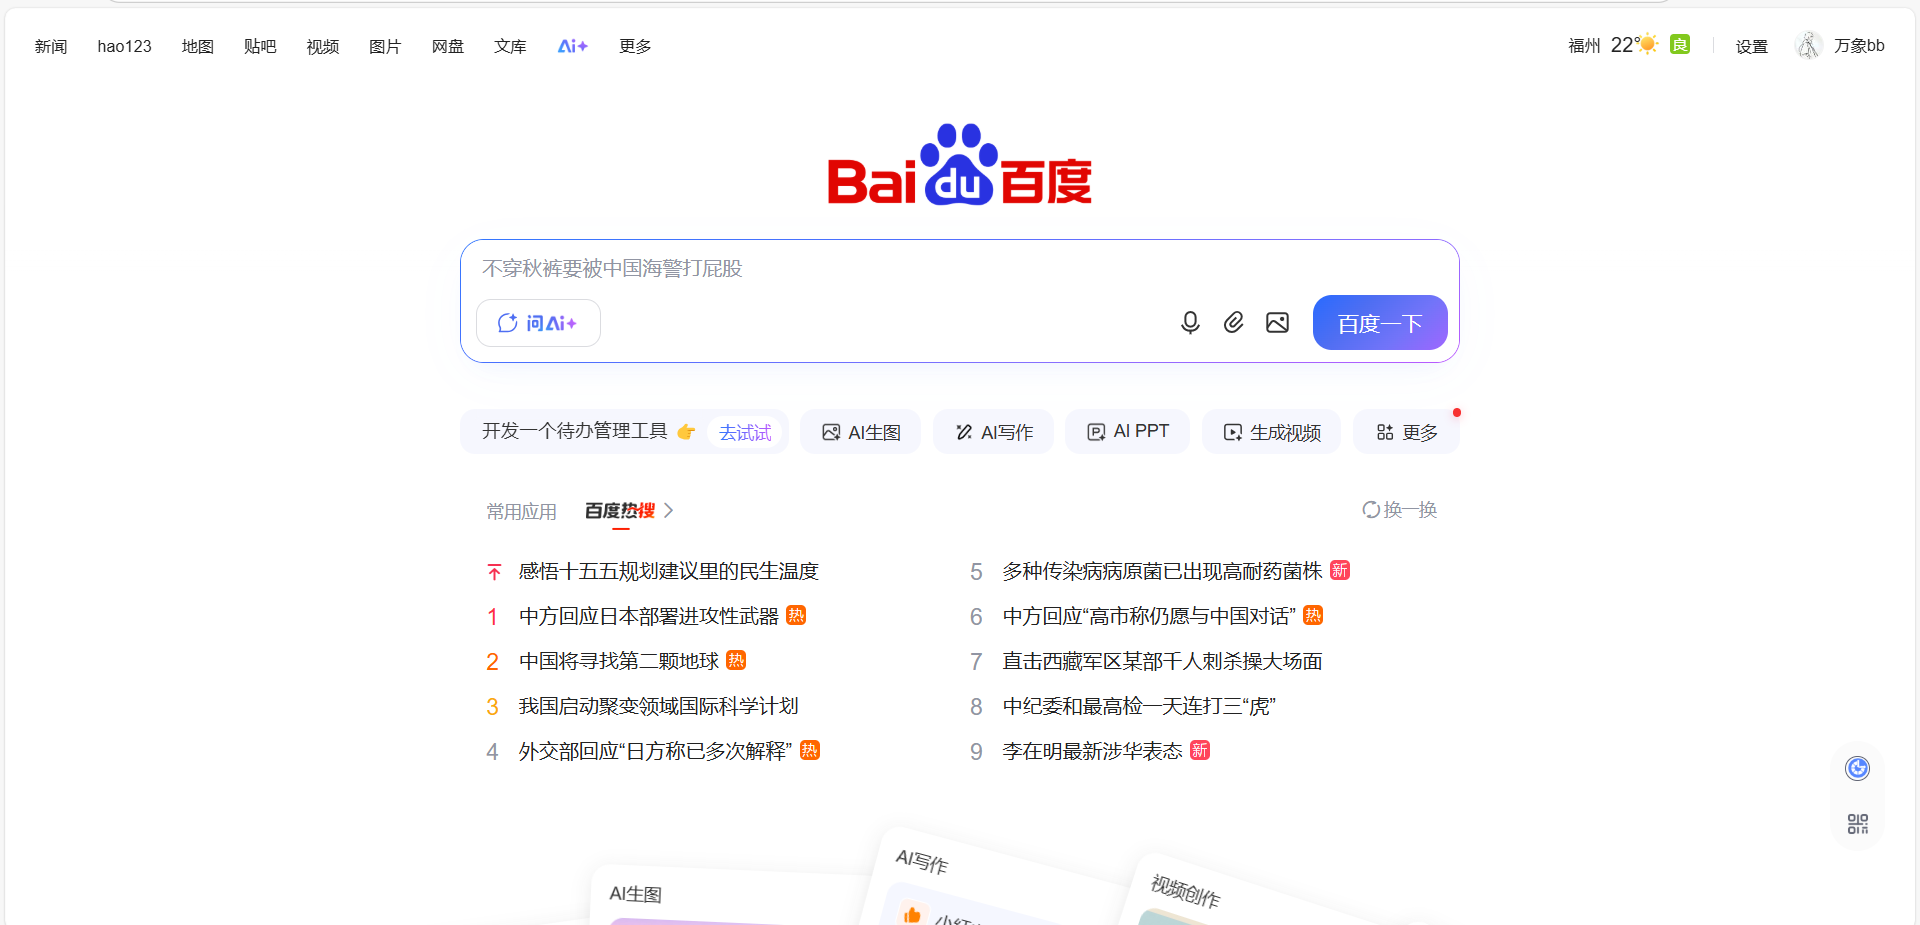Open hot search 中国将寻找第二颗地球
The image size is (1920, 925).
(619, 661)
